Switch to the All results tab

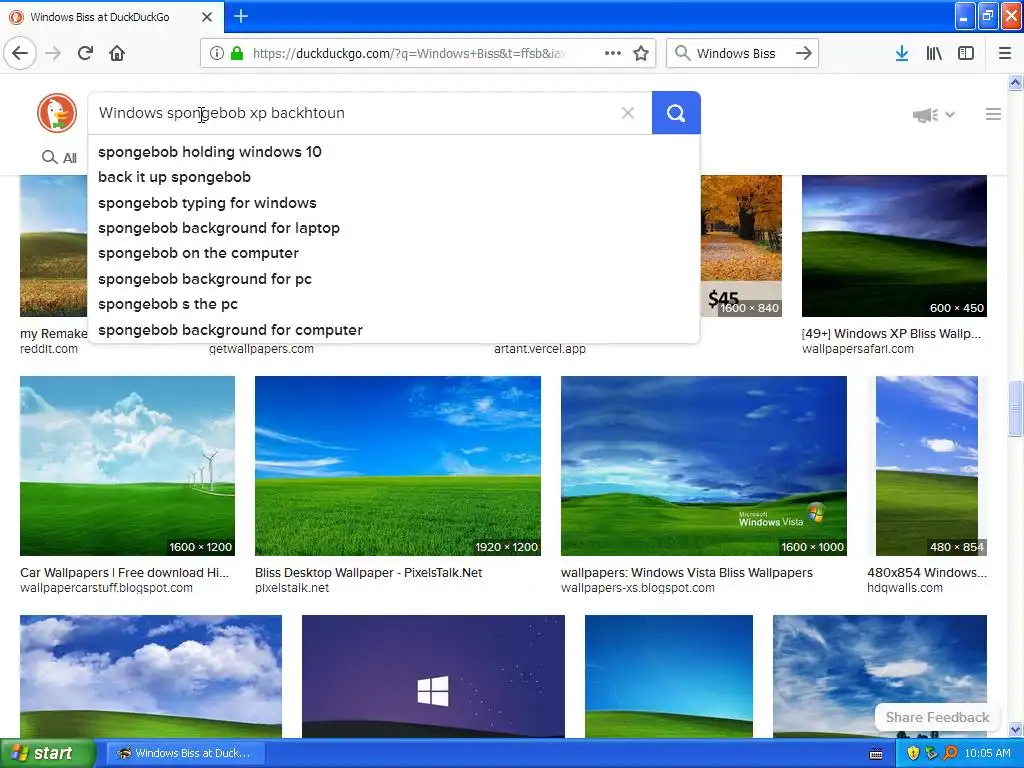coord(59,157)
